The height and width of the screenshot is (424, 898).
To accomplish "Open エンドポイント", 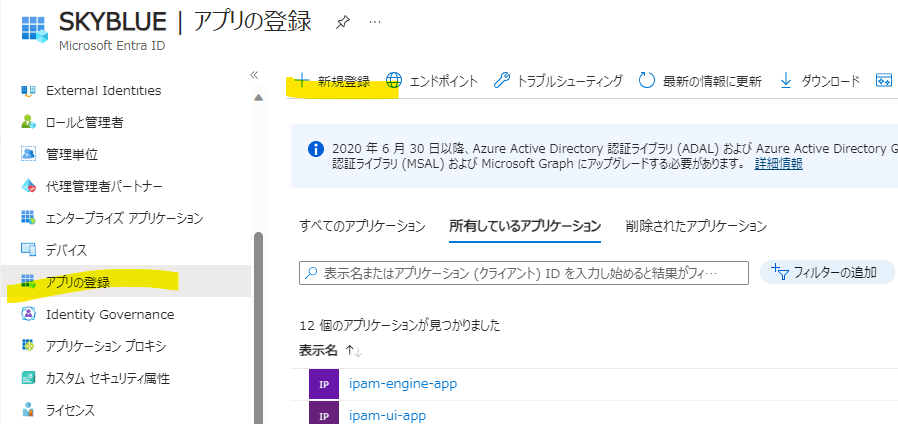I will point(443,81).
